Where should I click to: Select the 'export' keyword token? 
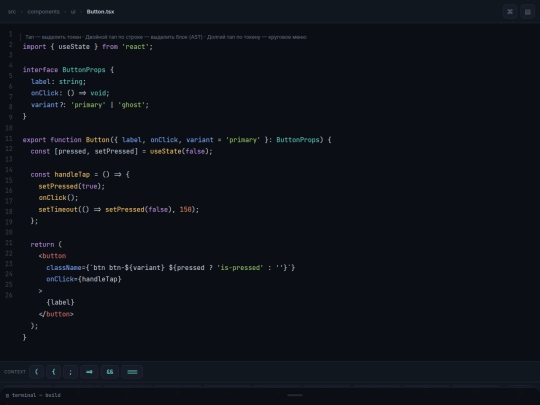(x=34, y=139)
